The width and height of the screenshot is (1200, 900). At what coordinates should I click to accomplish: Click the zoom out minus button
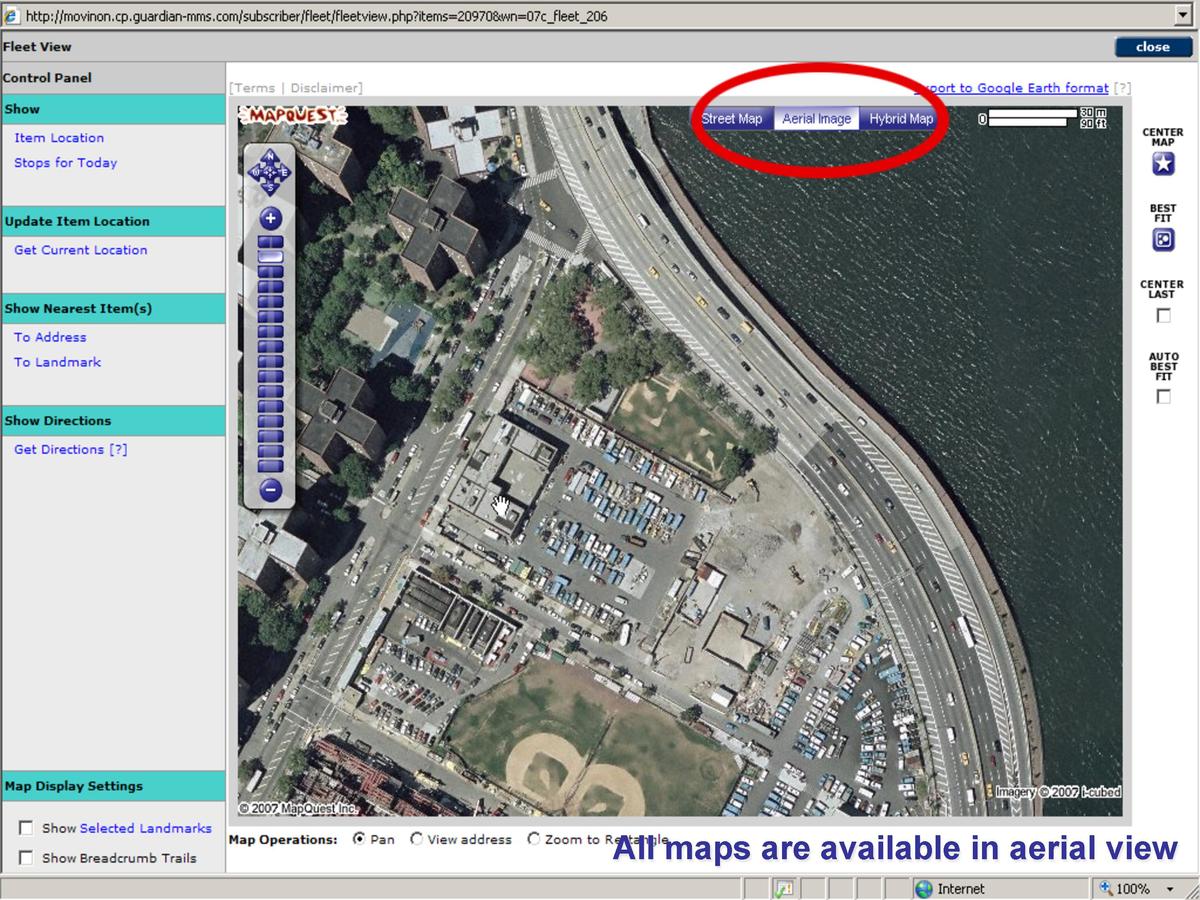click(x=270, y=490)
